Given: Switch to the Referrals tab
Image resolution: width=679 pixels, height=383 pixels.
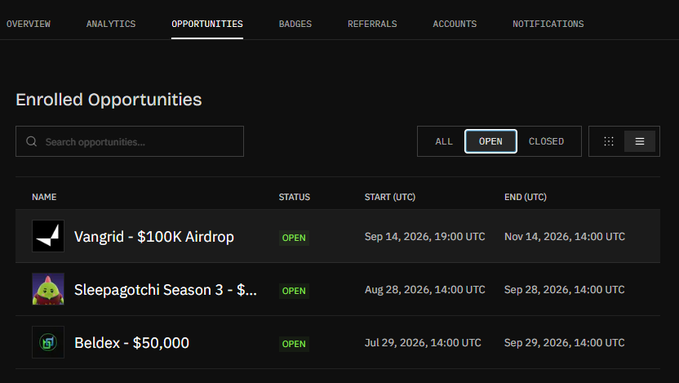Looking at the screenshot, I should click(372, 24).
